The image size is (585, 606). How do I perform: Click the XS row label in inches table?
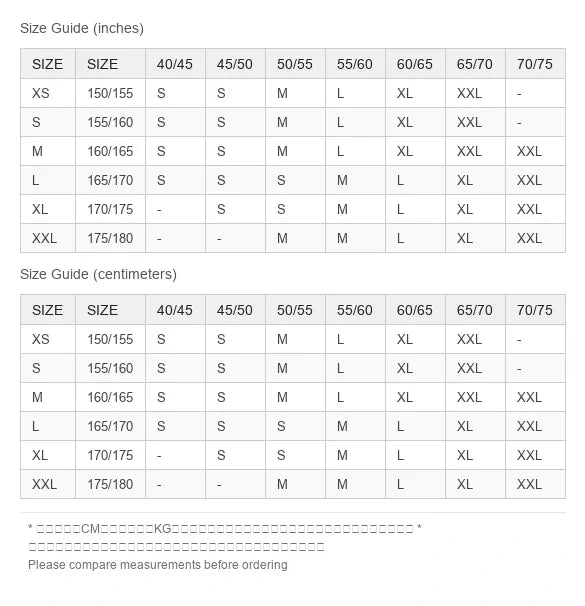click(x=48, y=93)
